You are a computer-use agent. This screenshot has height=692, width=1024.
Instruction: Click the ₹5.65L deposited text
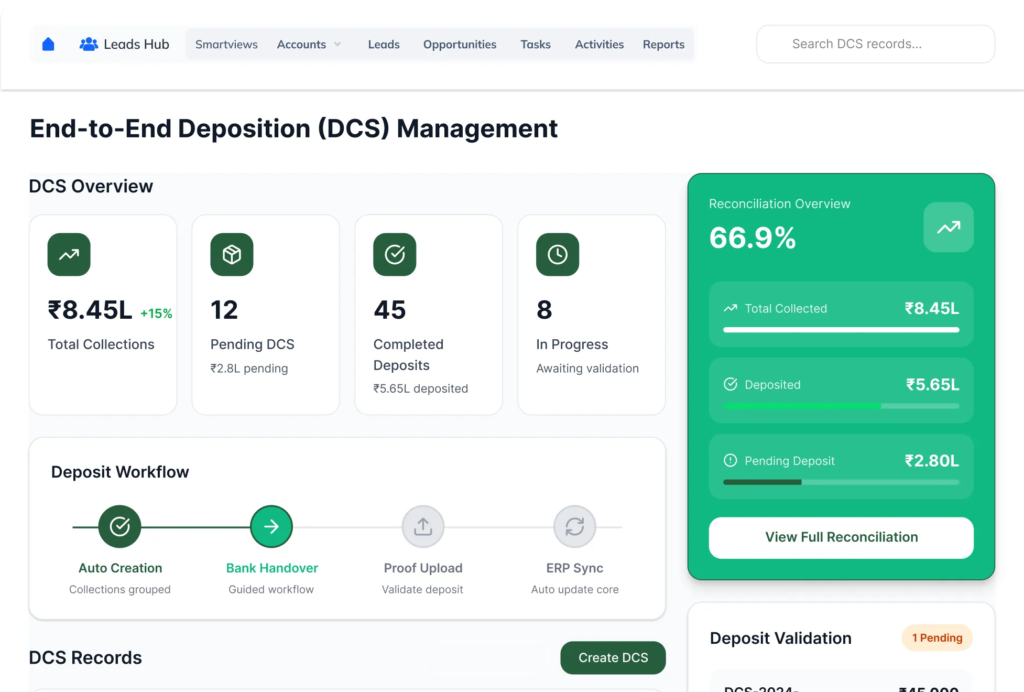421,388
